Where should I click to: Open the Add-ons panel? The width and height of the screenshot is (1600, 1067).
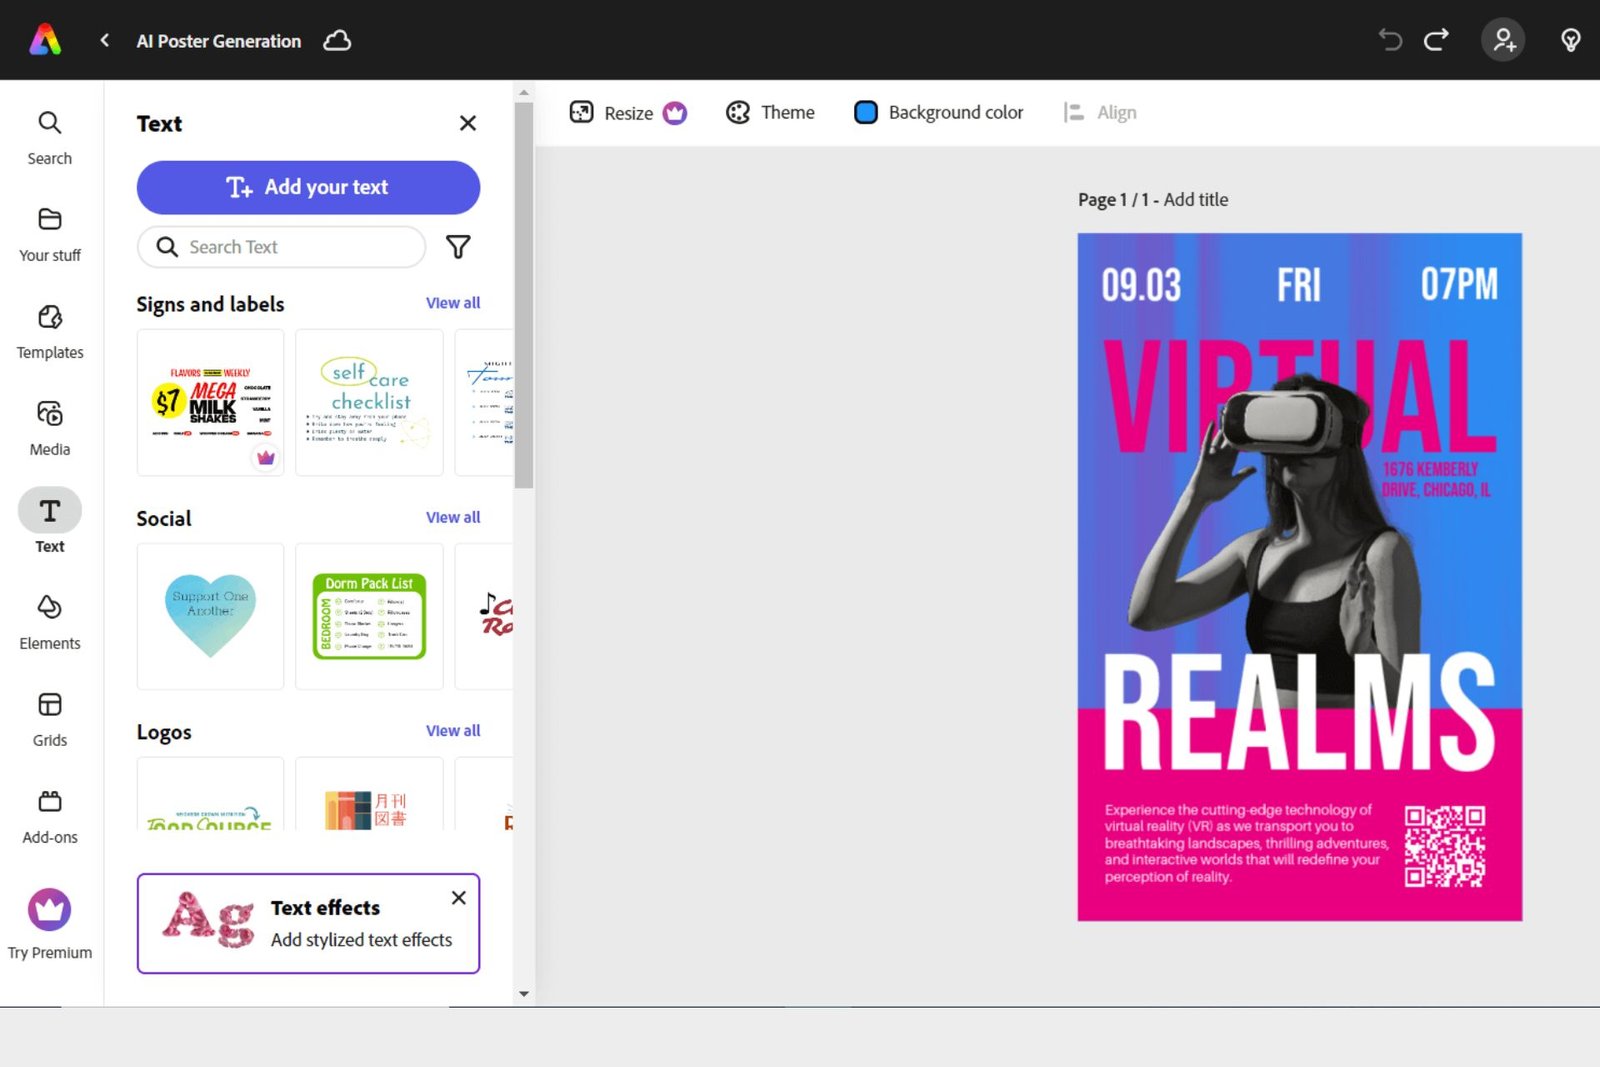(x=50, y=817)
